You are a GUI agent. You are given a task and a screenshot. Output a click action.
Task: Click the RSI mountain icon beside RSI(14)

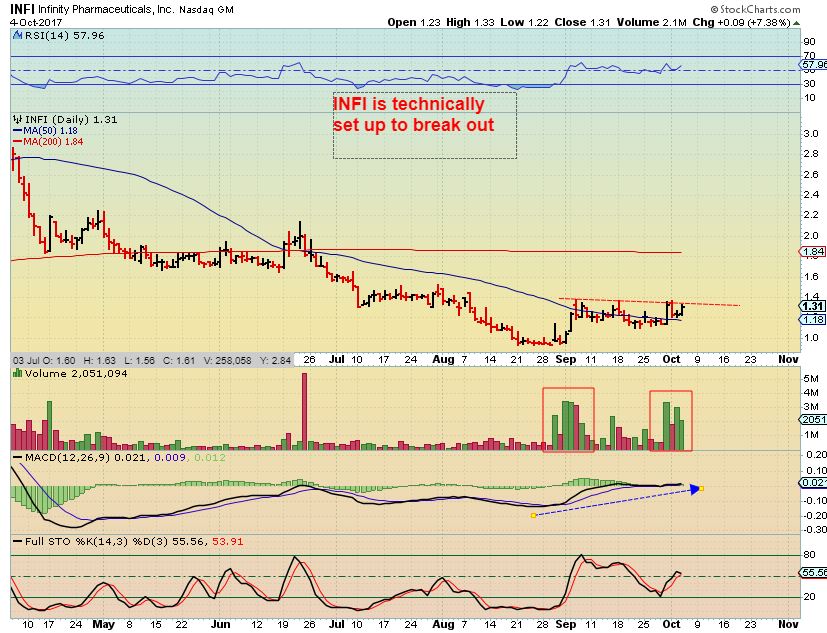pos(18,36)
